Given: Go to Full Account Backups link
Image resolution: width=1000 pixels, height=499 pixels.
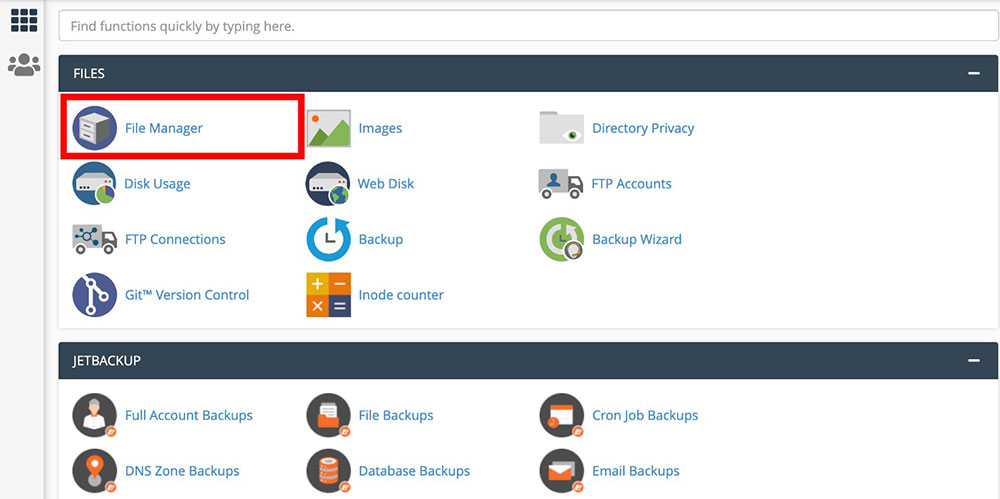Looking at the screenshot, I should 189,415.
